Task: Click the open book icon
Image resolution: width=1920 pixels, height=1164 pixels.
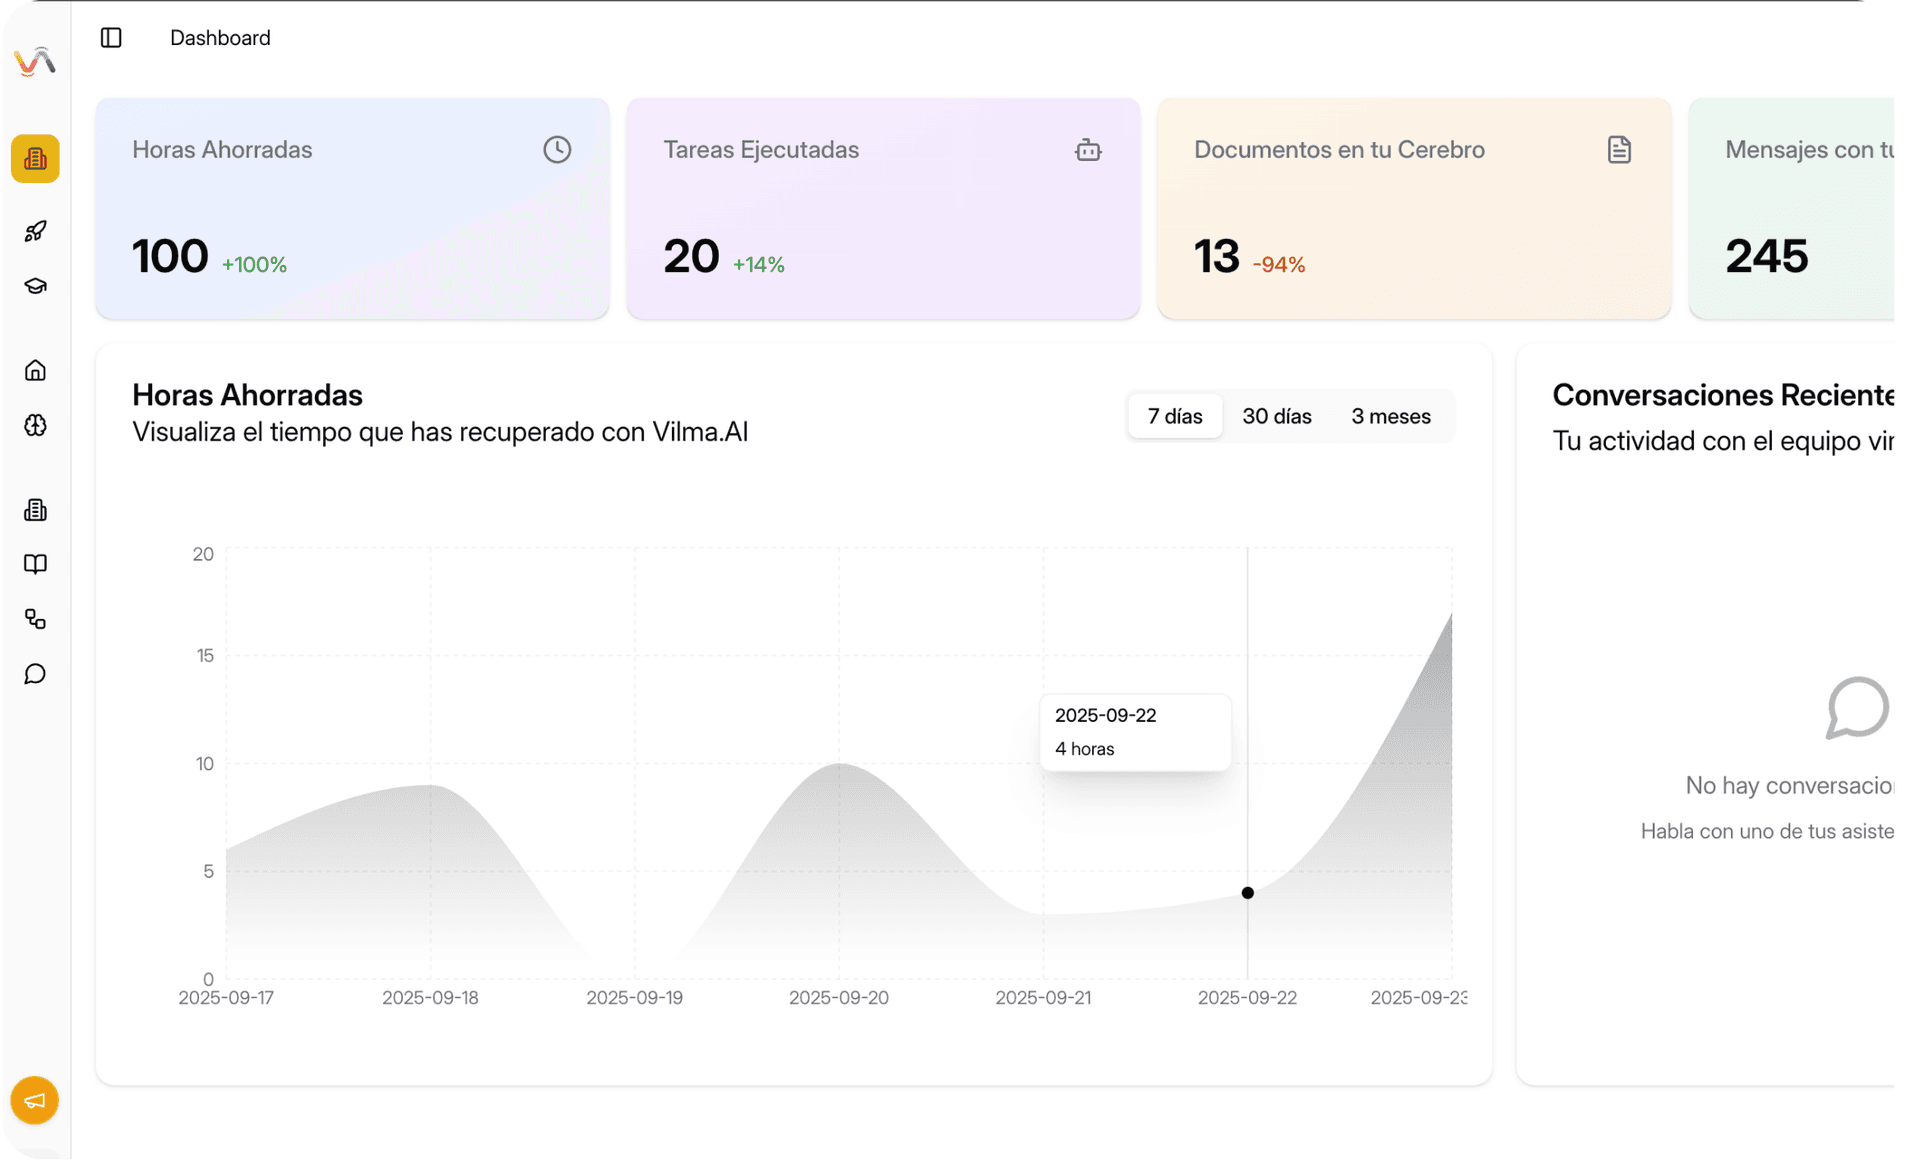Action: click(35, 564)
